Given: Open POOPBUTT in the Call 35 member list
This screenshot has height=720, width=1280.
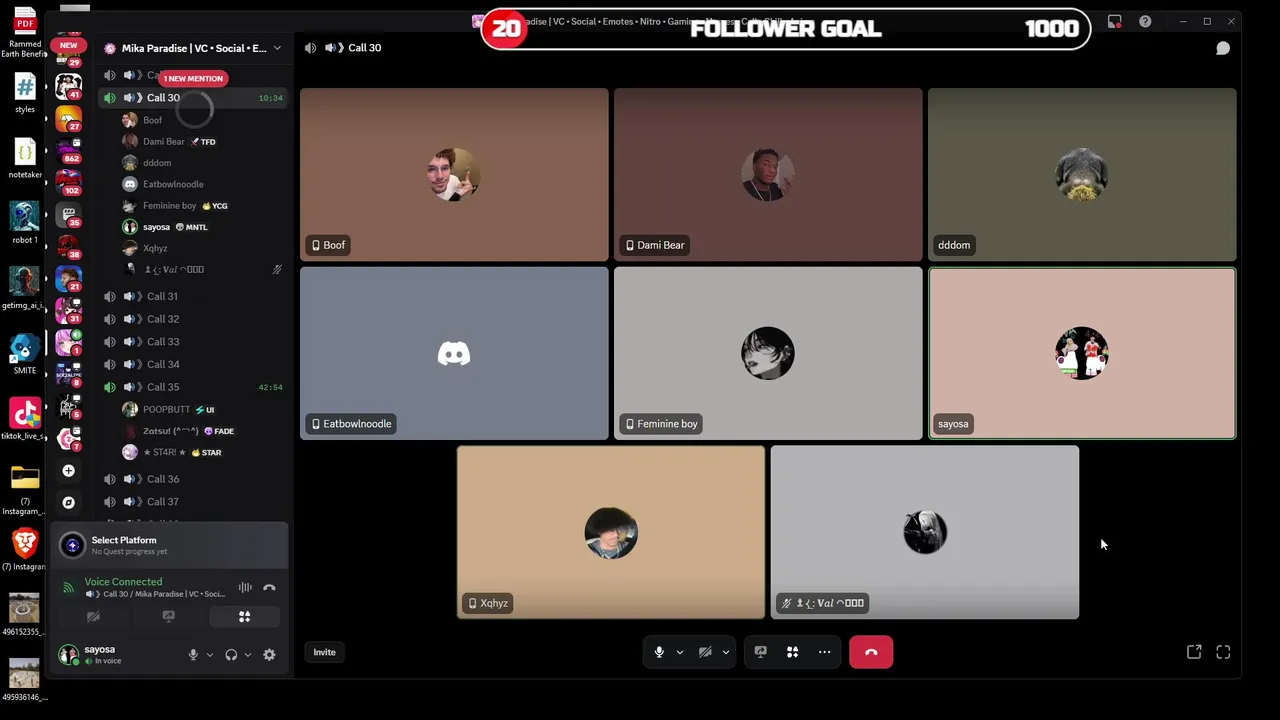Looking at the screenshot, I should tap(202, 409).
